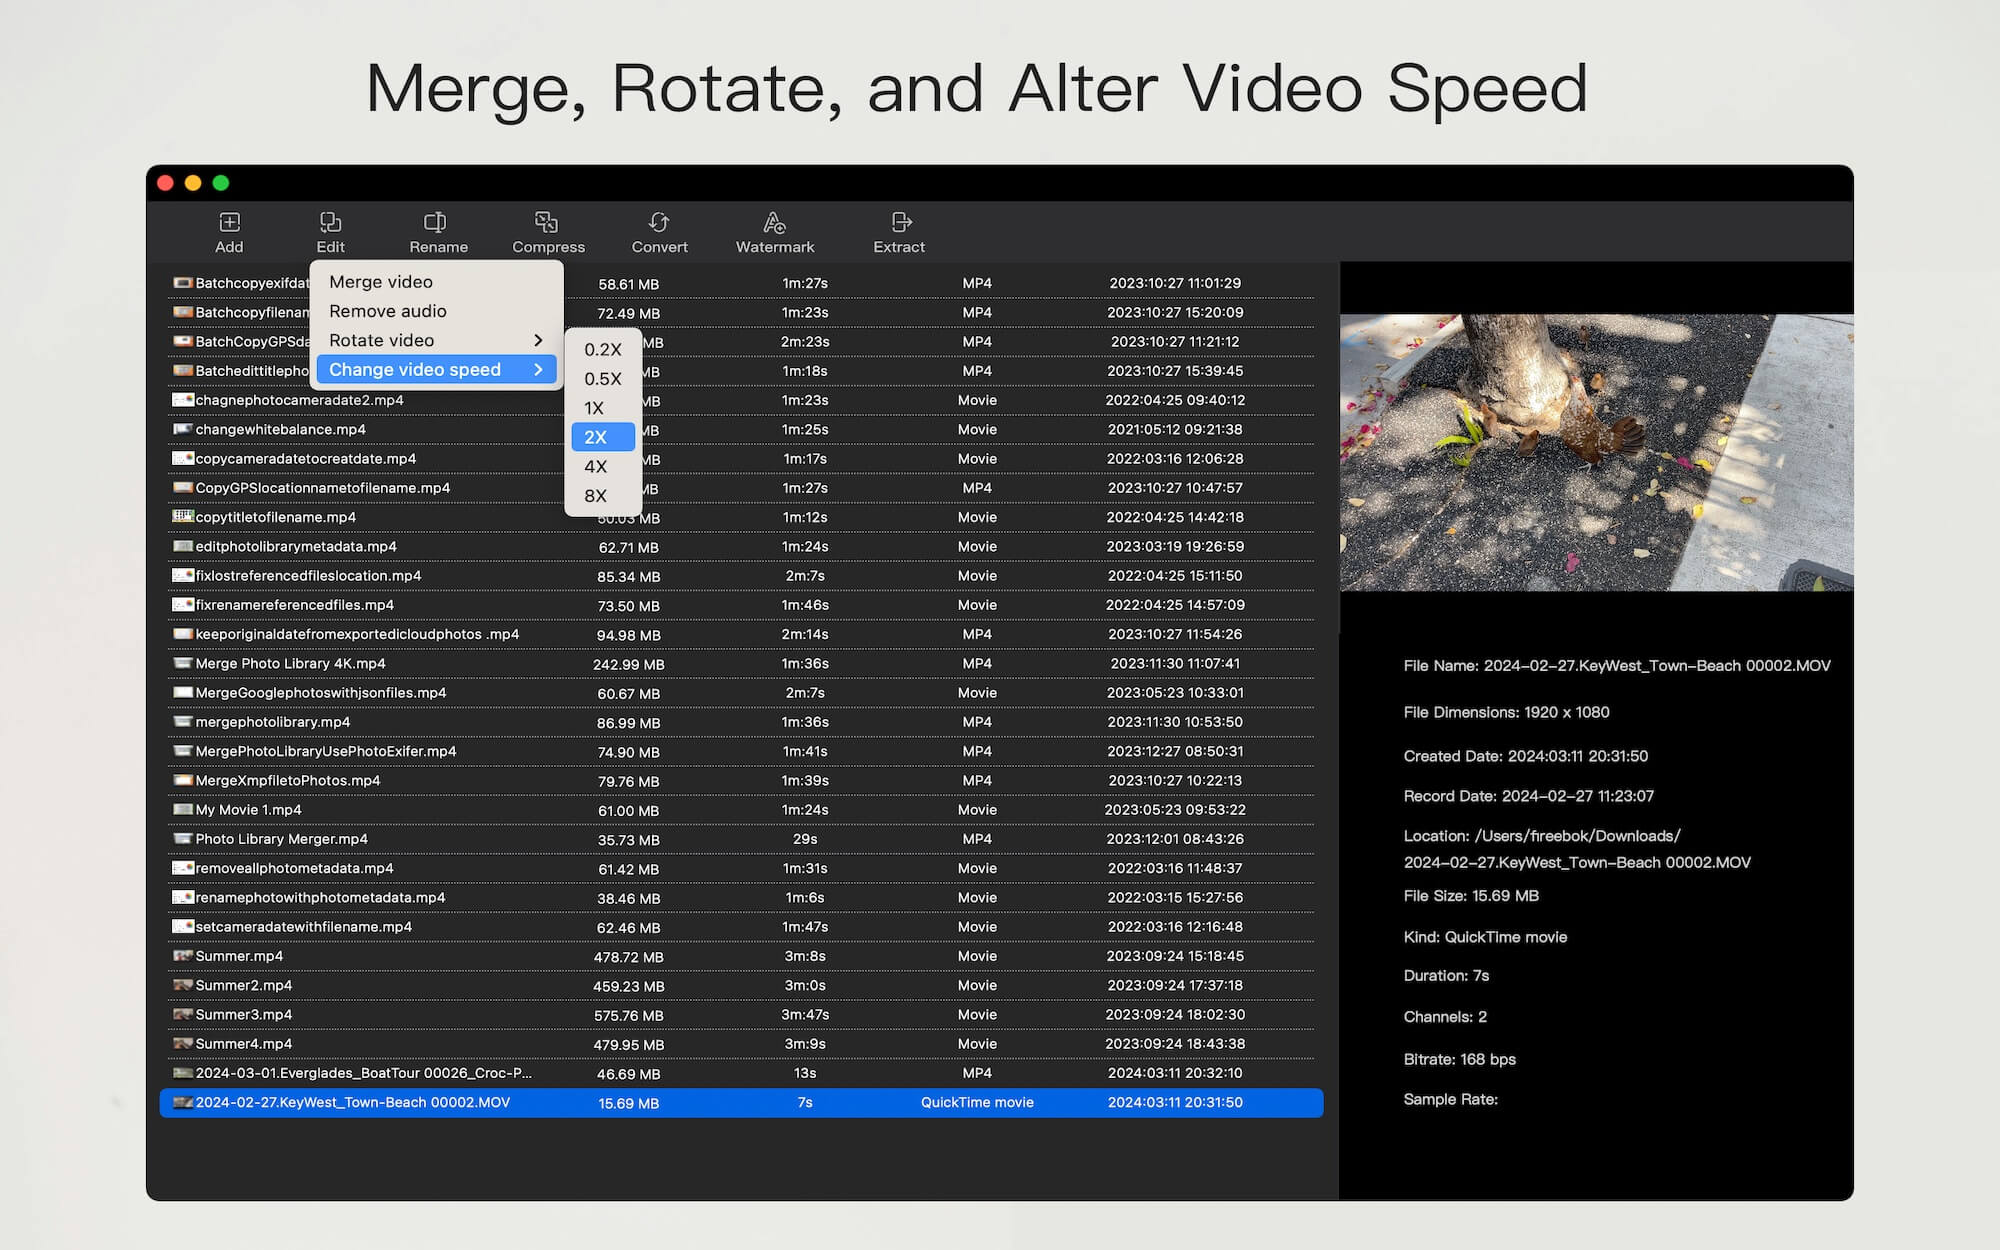Select 0.5X video speed option
This screenshot has width=2000, height=1250.
click(x=600, y=377)
